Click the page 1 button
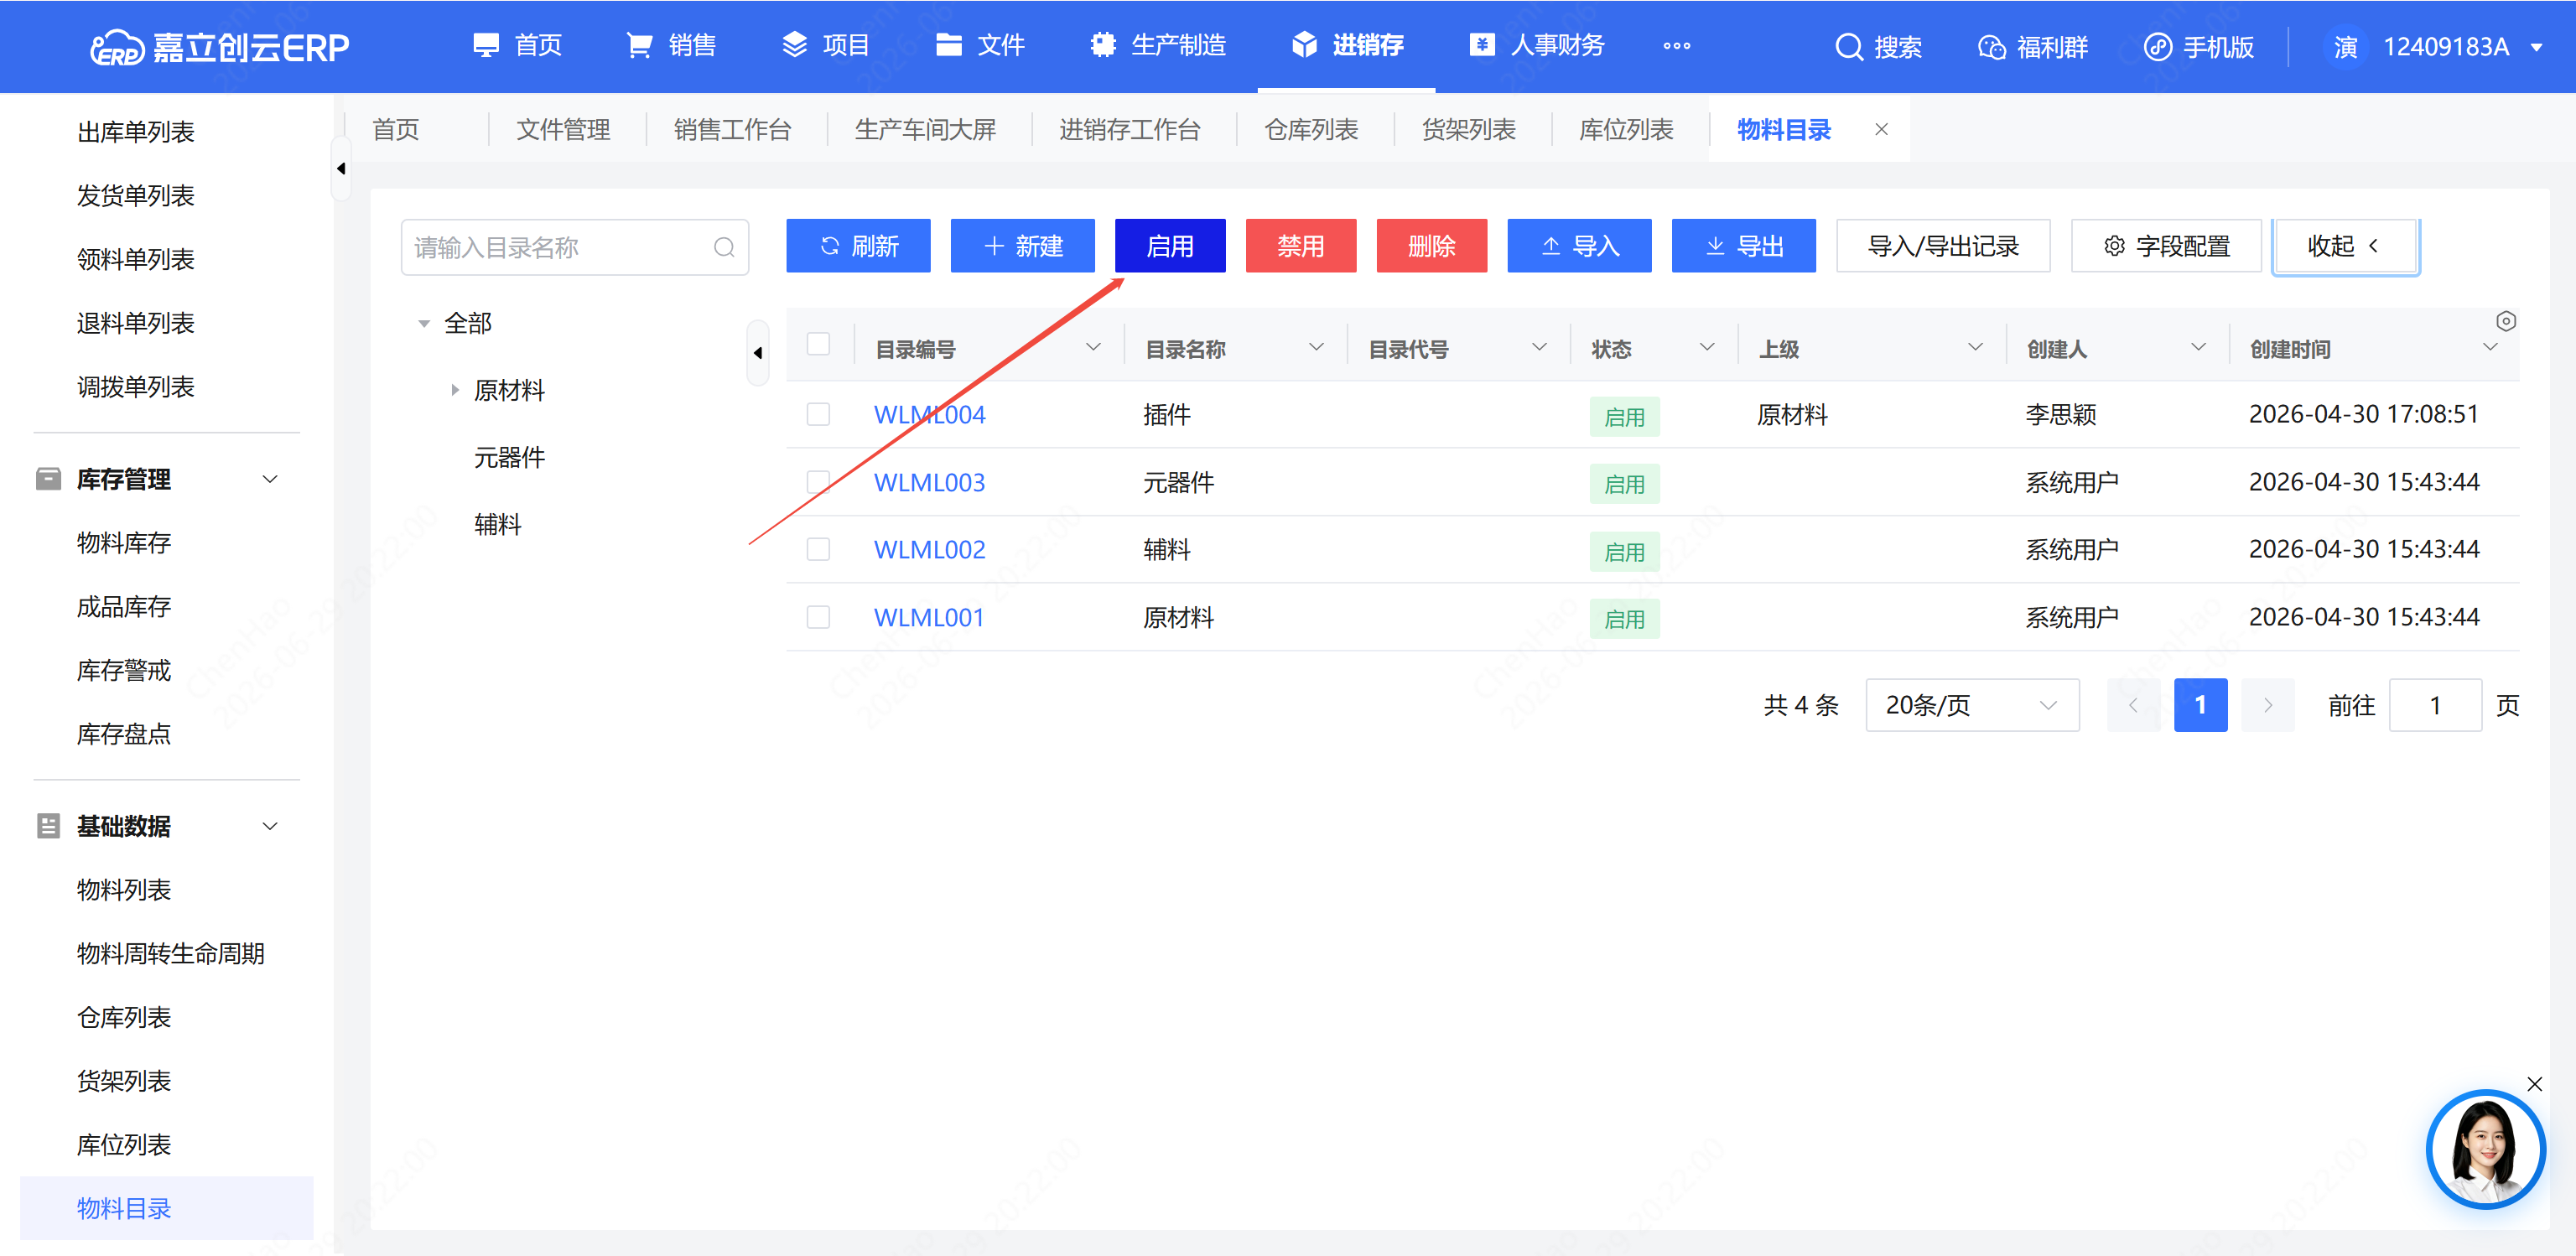Image resolution: width=2576 pixels, height=1256 pixels. [2200, 705]
